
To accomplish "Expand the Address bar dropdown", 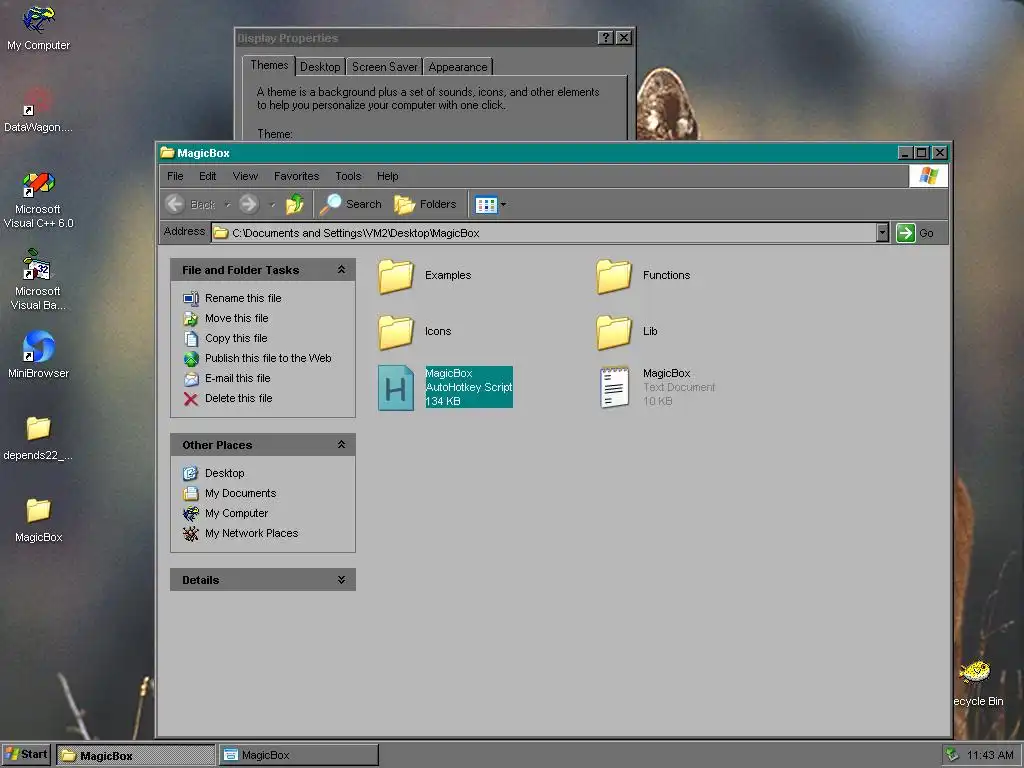I will [x=882, y=232].
